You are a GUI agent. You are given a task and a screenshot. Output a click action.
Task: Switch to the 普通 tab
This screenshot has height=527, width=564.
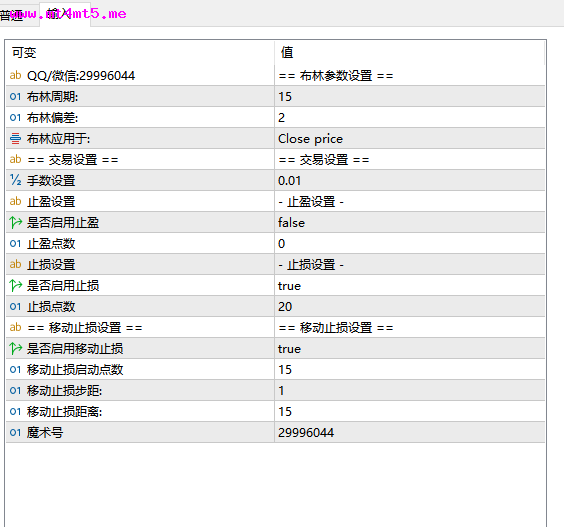tap(13, 15)
